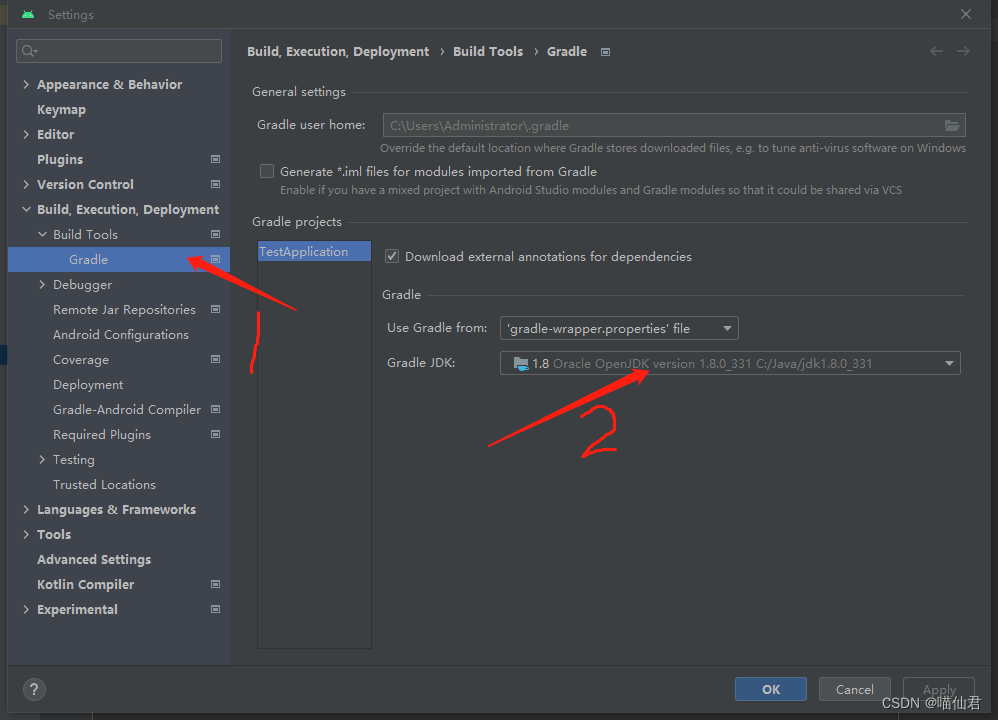998x720 pixels.
Task: Open the Gradle JDK dropdown
Action: pos(730,363)
